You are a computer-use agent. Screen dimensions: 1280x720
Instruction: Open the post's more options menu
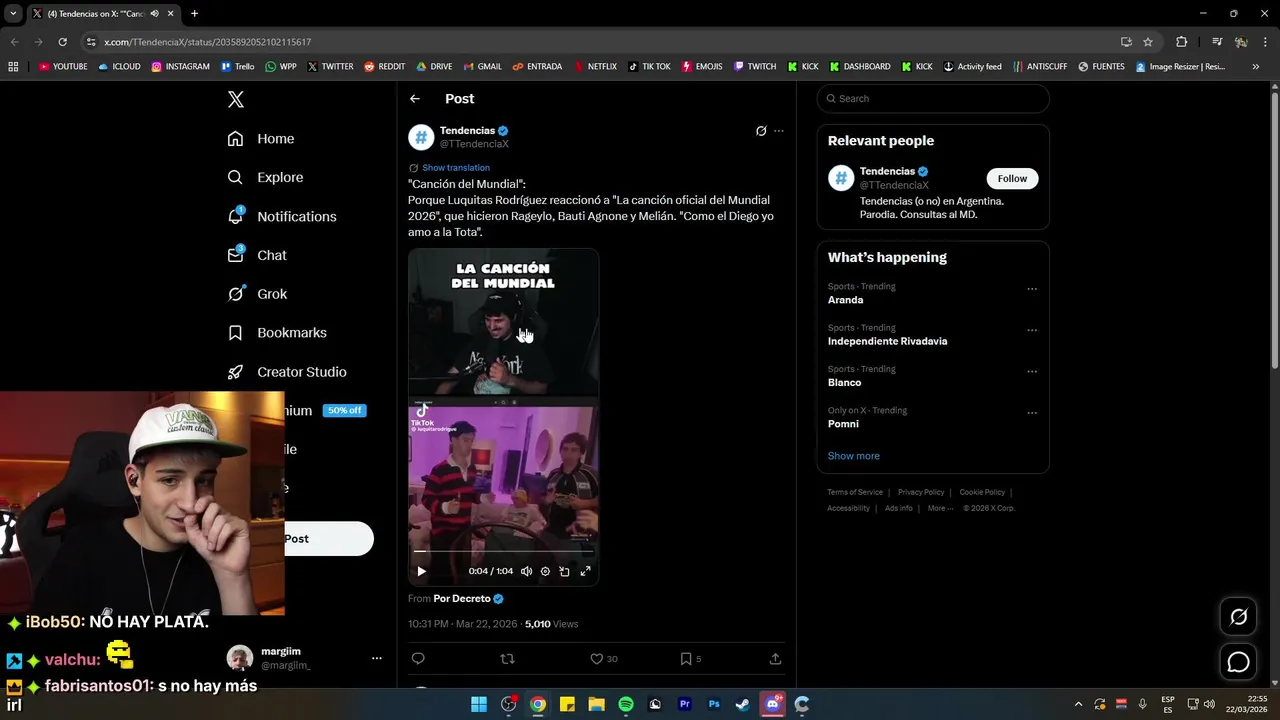(x=779, y=131)
